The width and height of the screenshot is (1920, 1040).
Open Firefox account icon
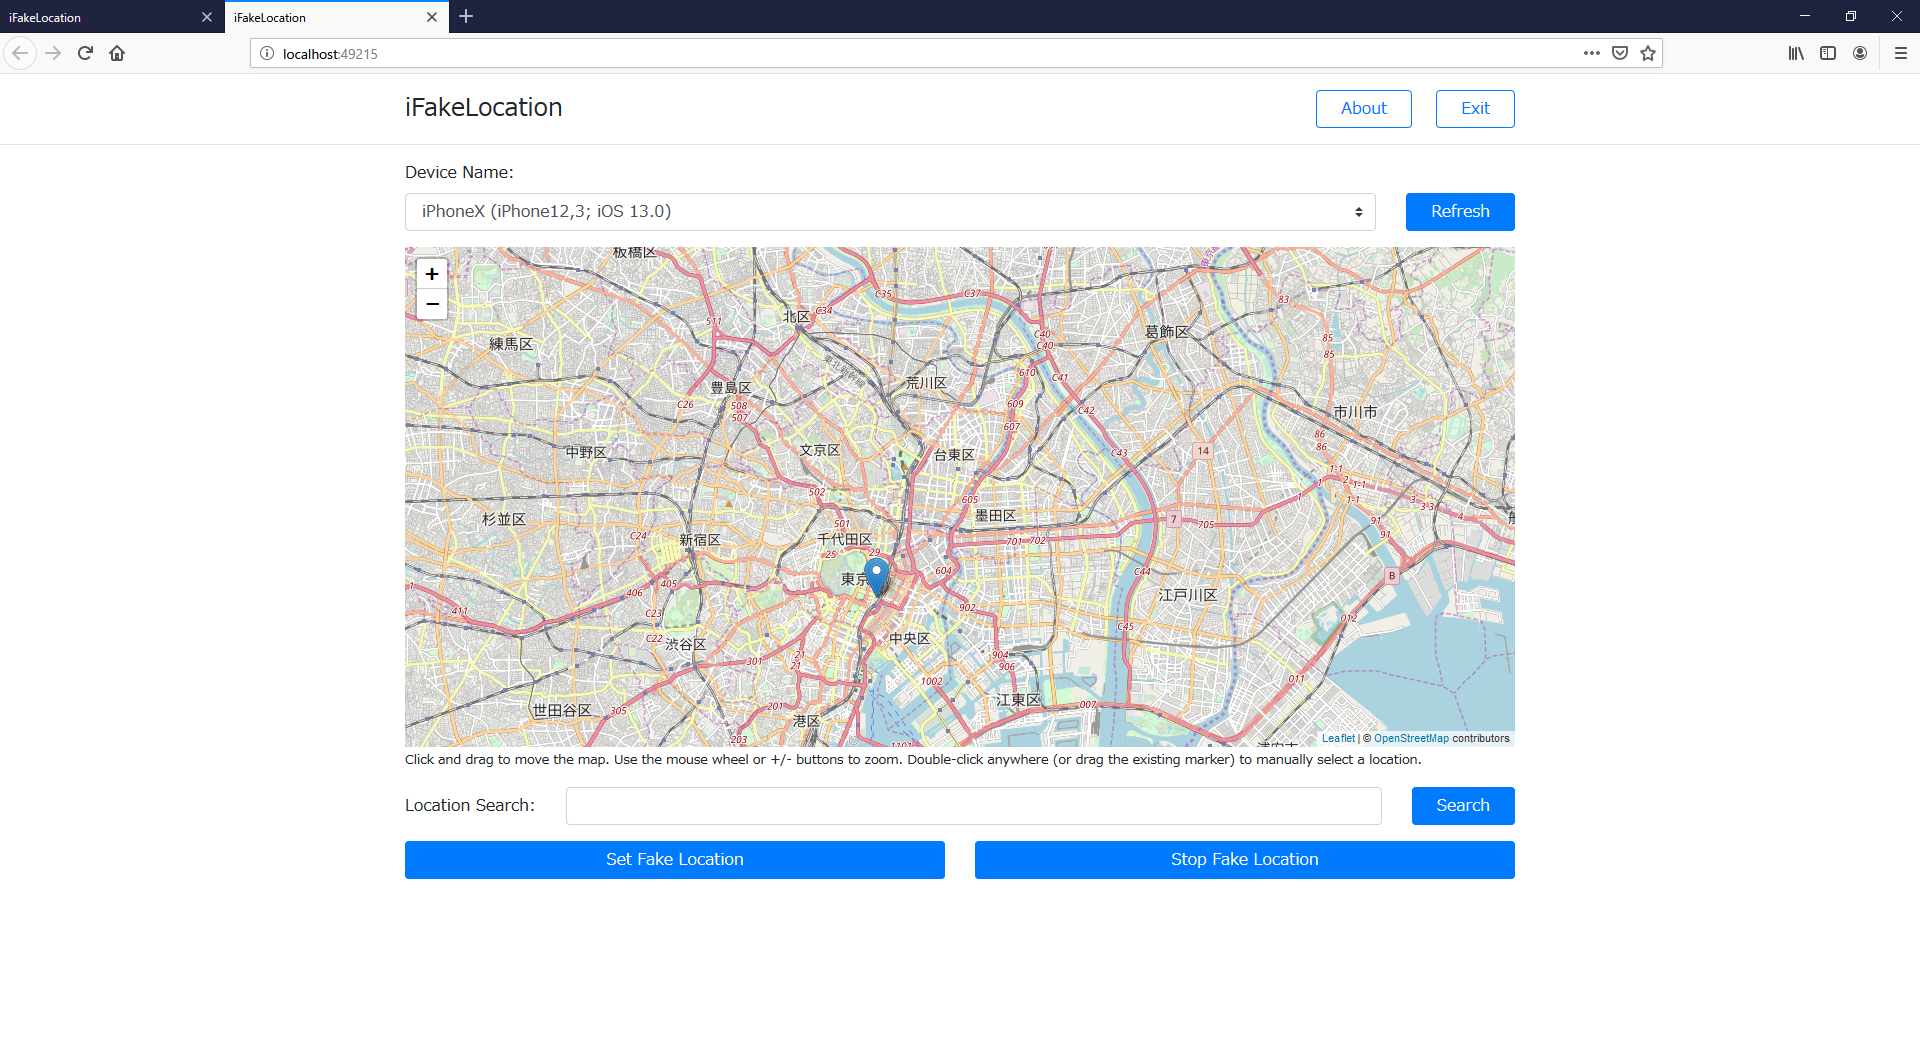pyautogui.click(x=1860, y=53)
